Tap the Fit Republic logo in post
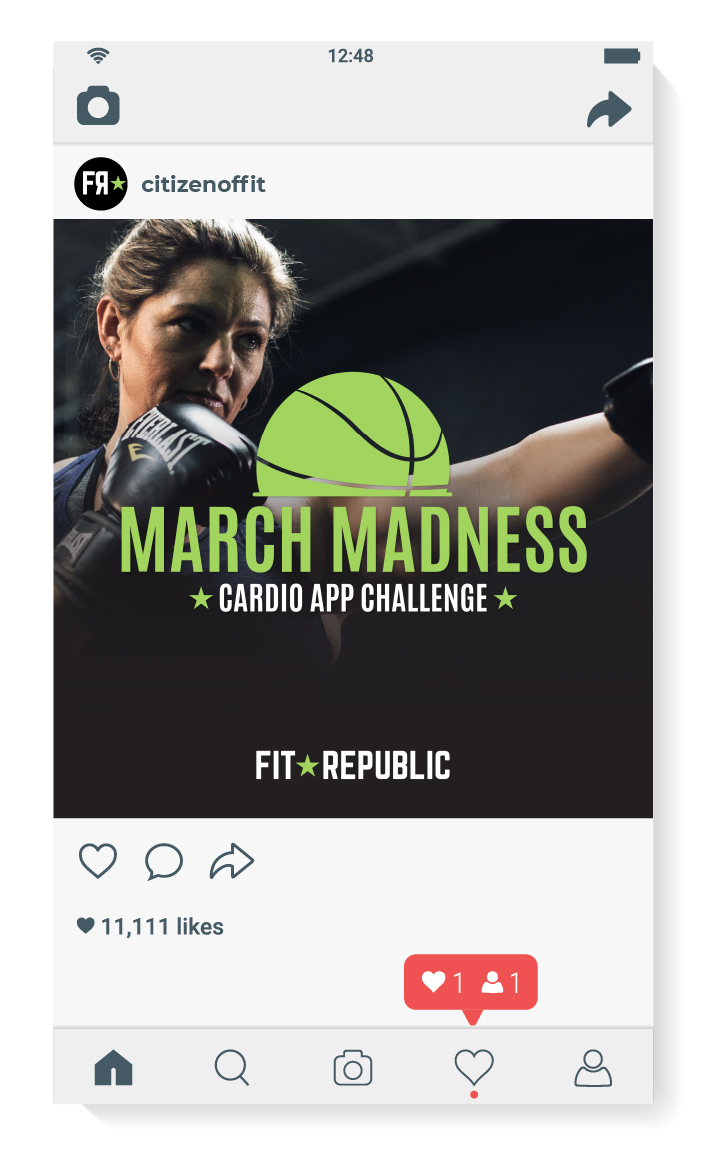The width and height of the screenshot is (720, 1158). tap(353, 766)
